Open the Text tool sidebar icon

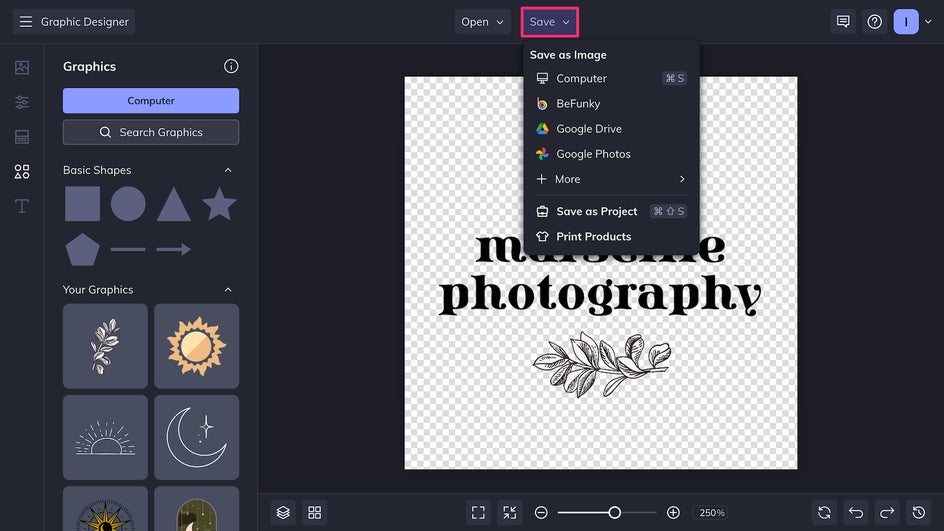click(22, 206)
